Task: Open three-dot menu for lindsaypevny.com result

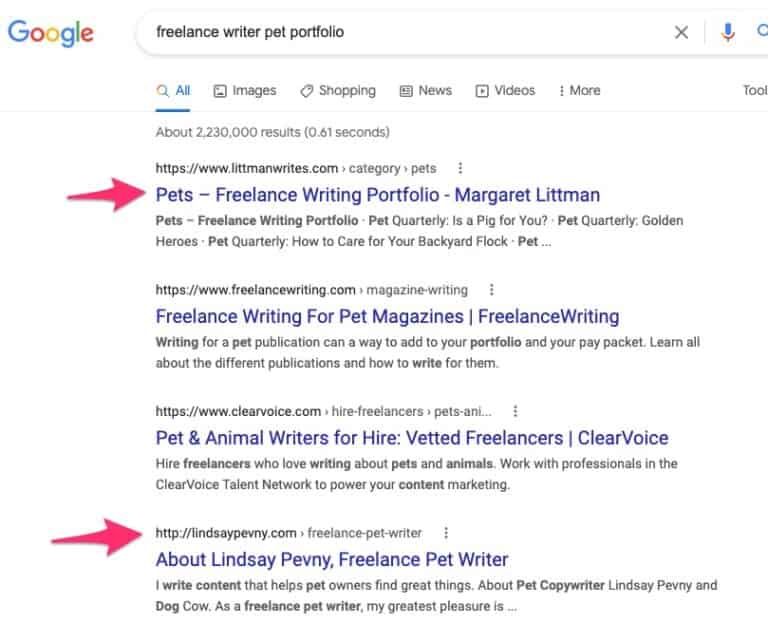Action: point(446,532)
